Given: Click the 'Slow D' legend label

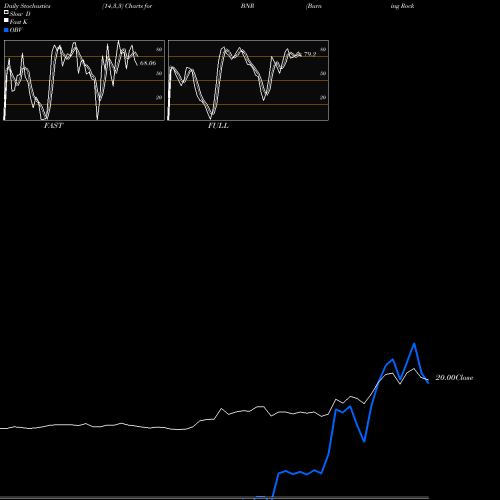Looking at the screenshot, I should tap(20, 14).
